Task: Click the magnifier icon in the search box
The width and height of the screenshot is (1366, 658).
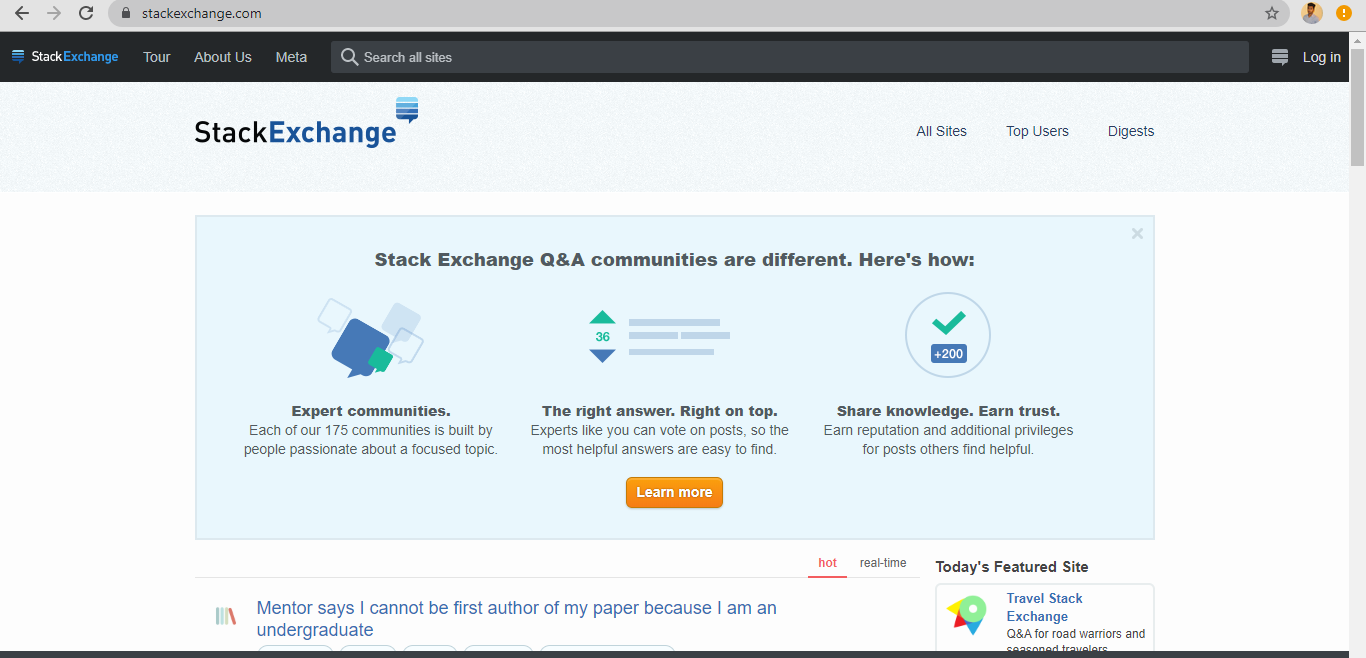Action: click(x=349, y=57)
